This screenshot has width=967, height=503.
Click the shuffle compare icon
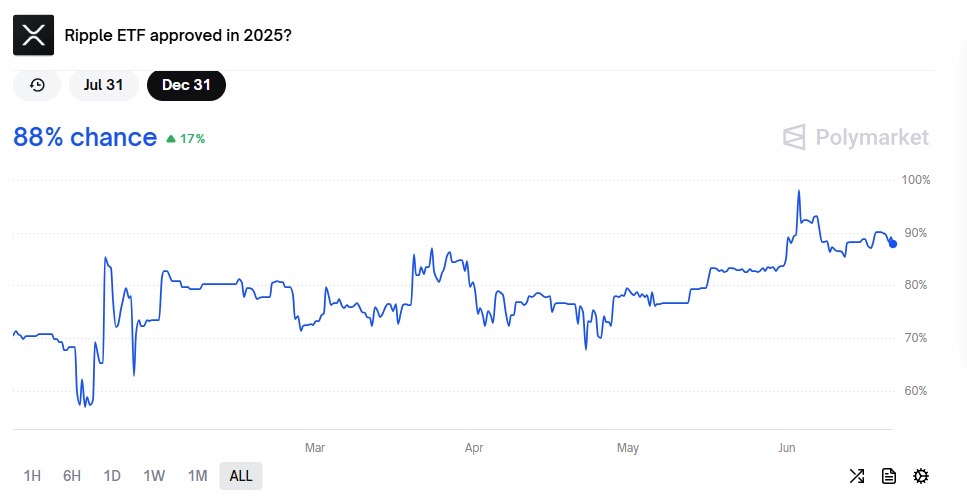click(x=857, y=476)
